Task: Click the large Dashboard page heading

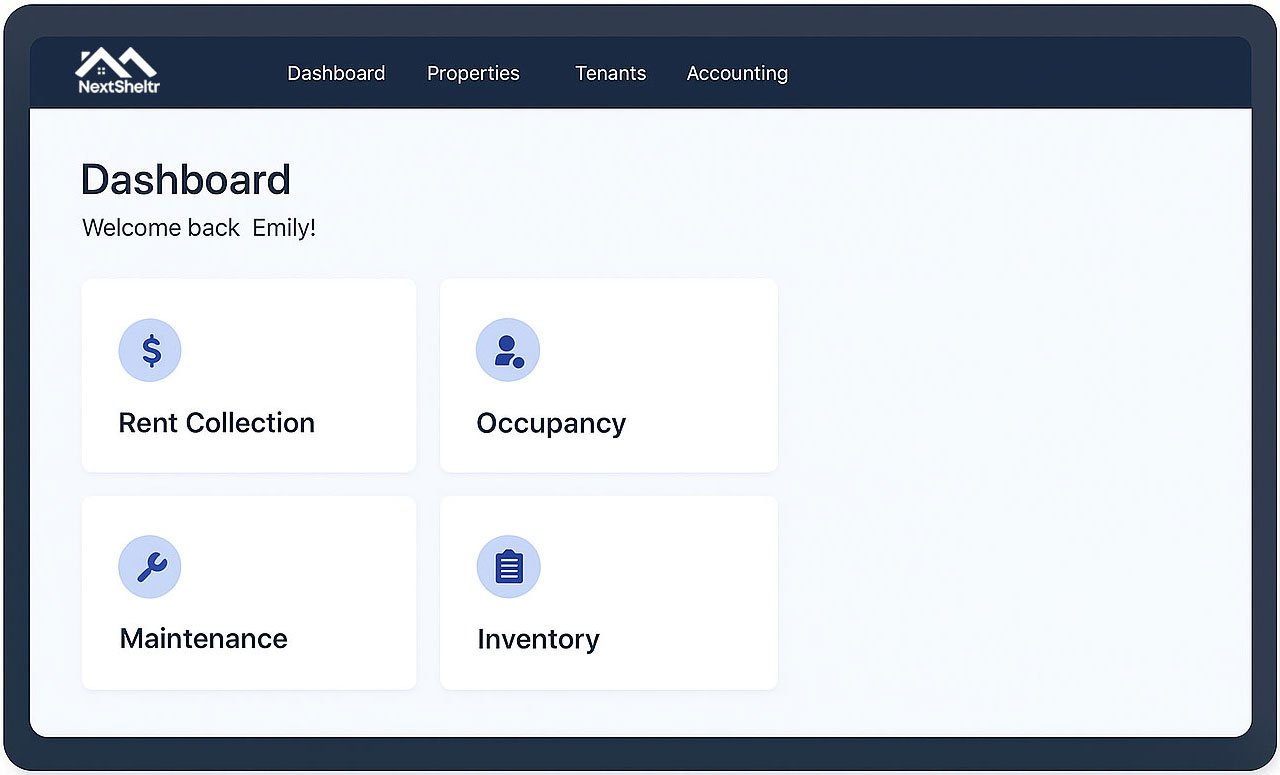Action: [186, 180]
